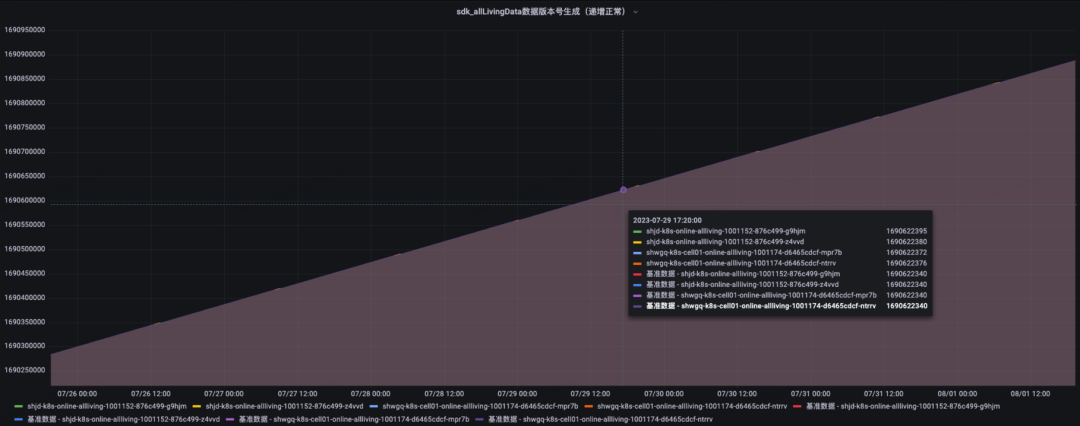The height and width of the screenshot is (426, 1080).
Task: Click blue legend icon of 基准数据 shjd z4vvd
Action: click(18, 420)
